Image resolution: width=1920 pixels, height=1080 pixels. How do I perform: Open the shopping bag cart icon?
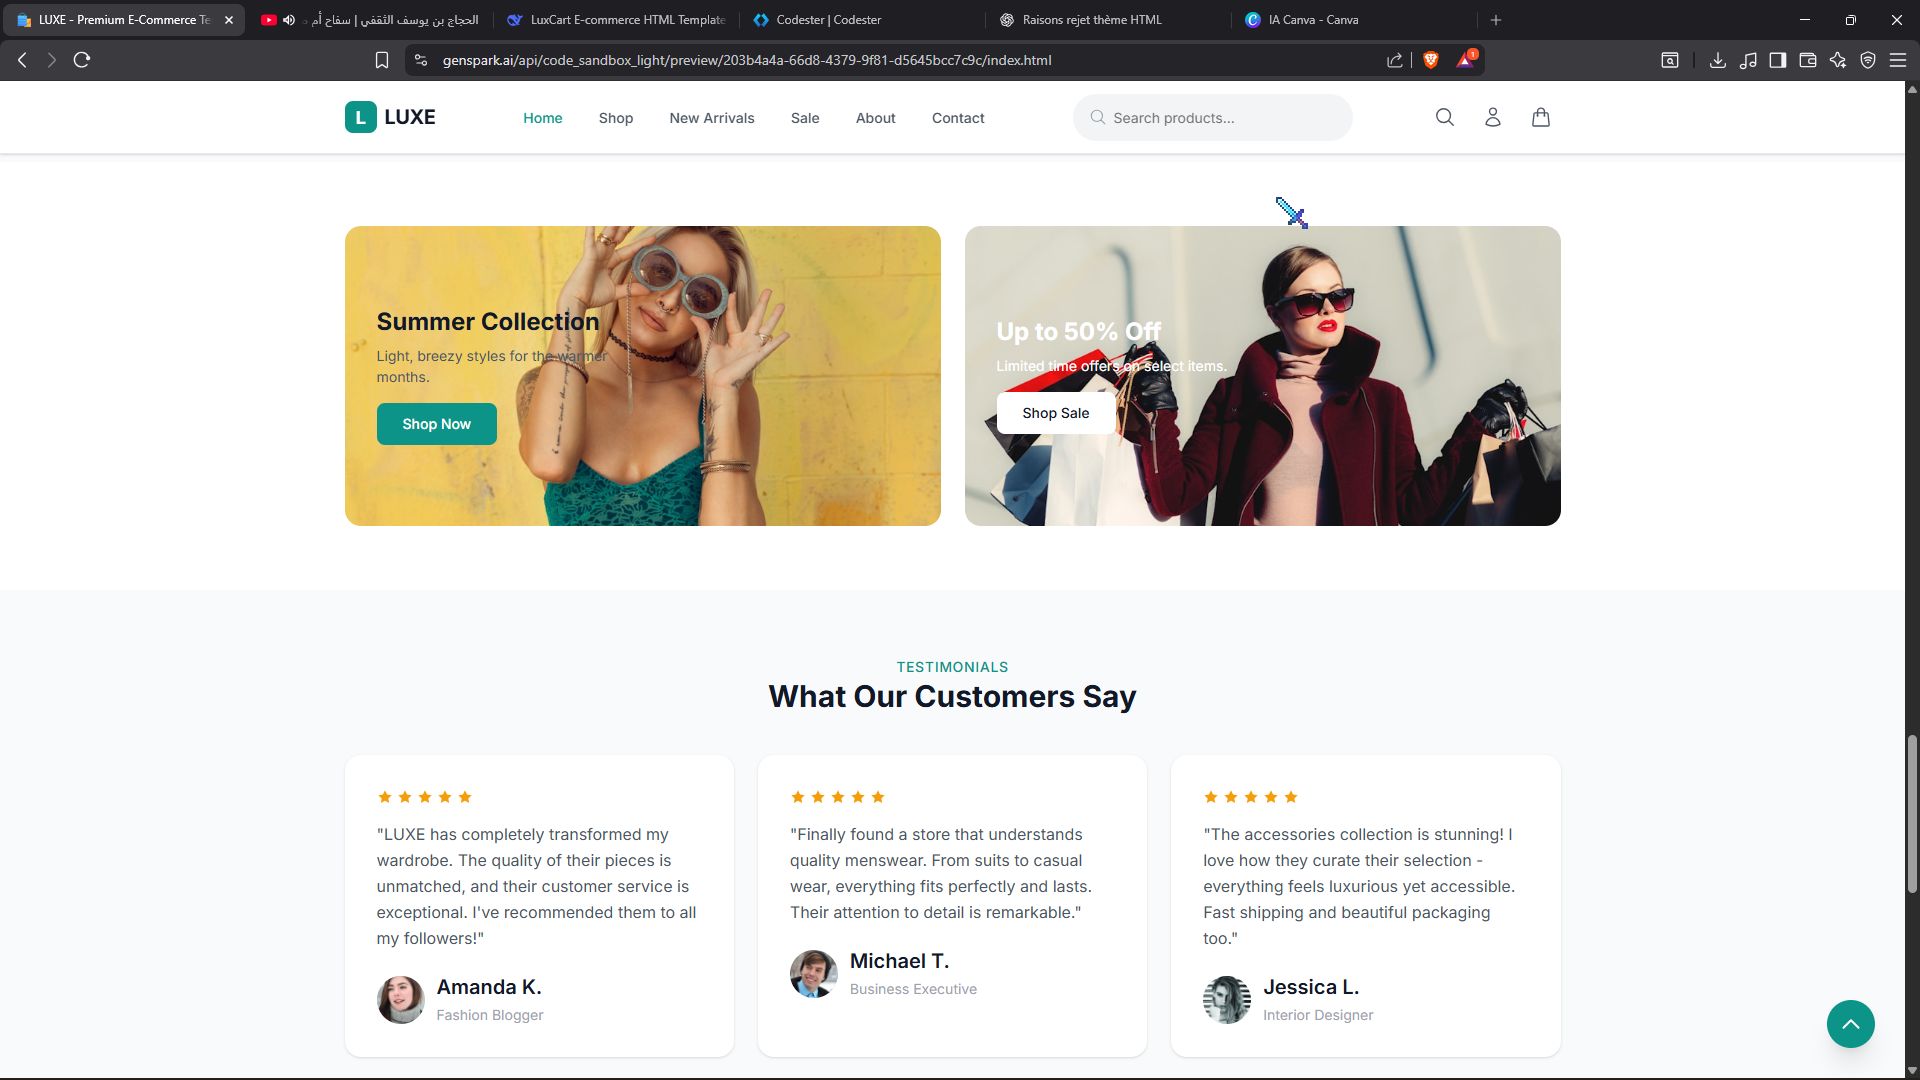coord(1540,117)
